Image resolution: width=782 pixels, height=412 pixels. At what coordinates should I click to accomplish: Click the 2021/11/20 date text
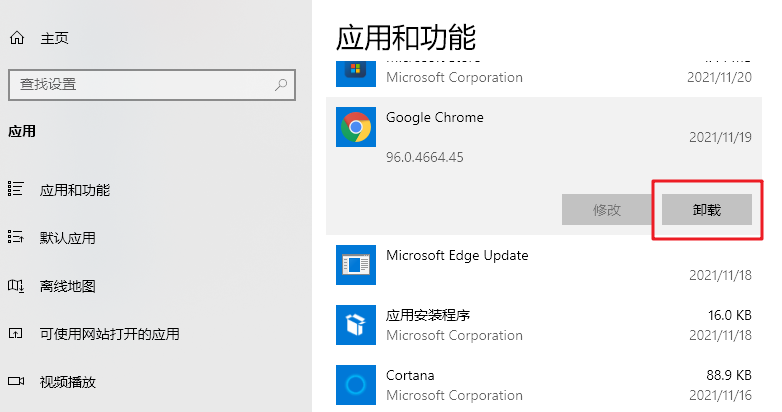coord(719,77)
